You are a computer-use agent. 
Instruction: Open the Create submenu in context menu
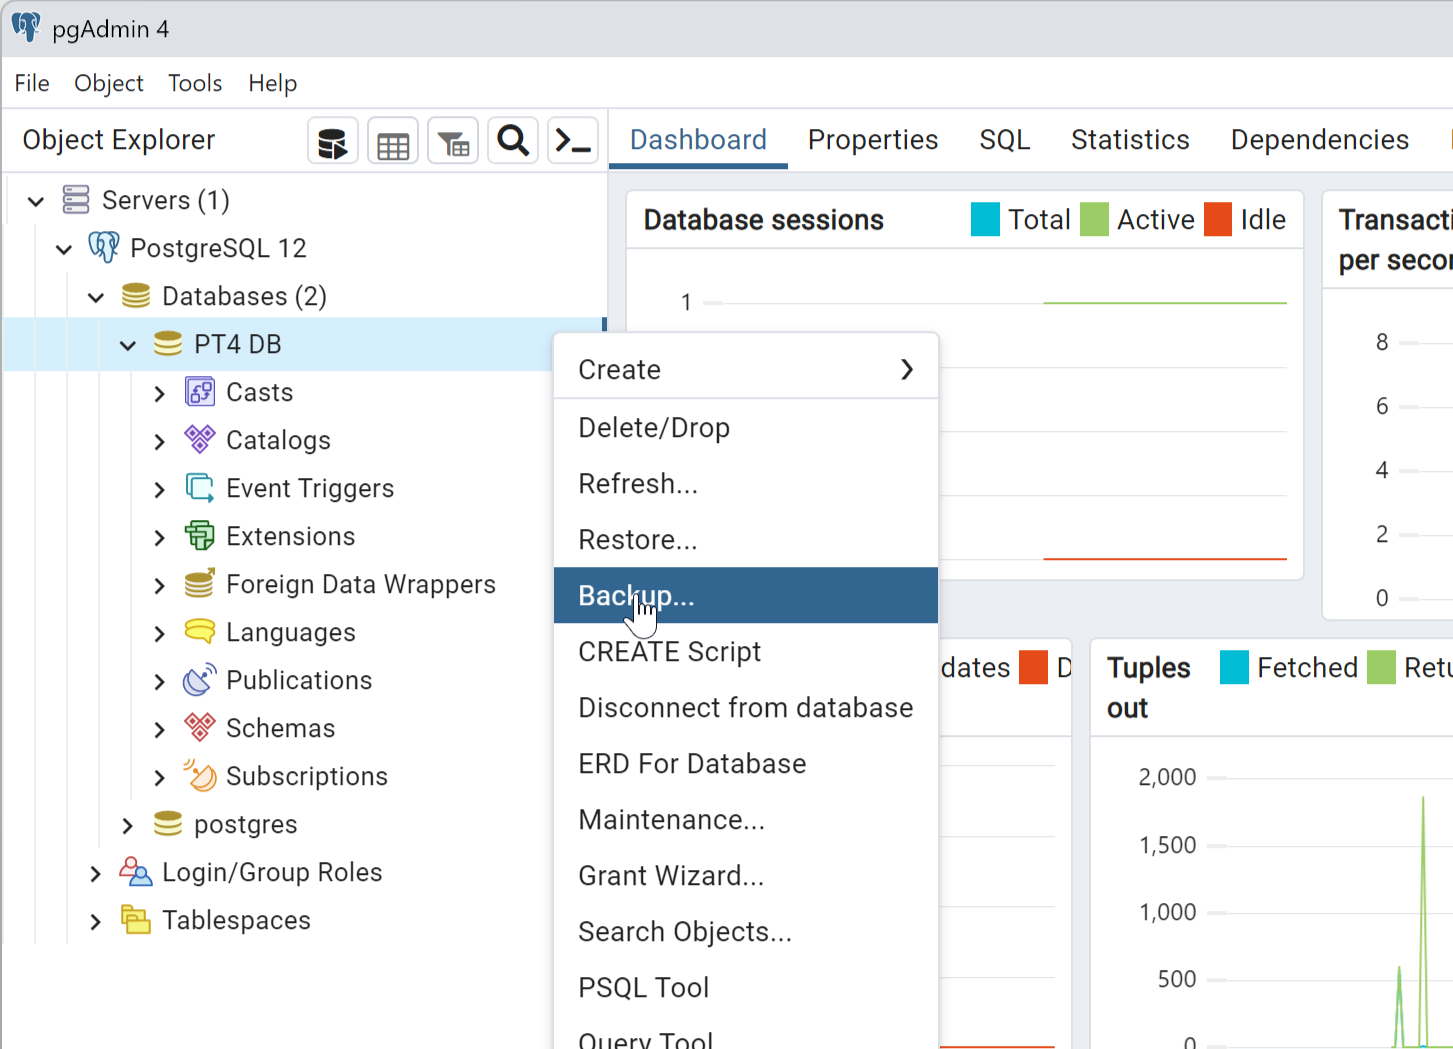(746, 370)
